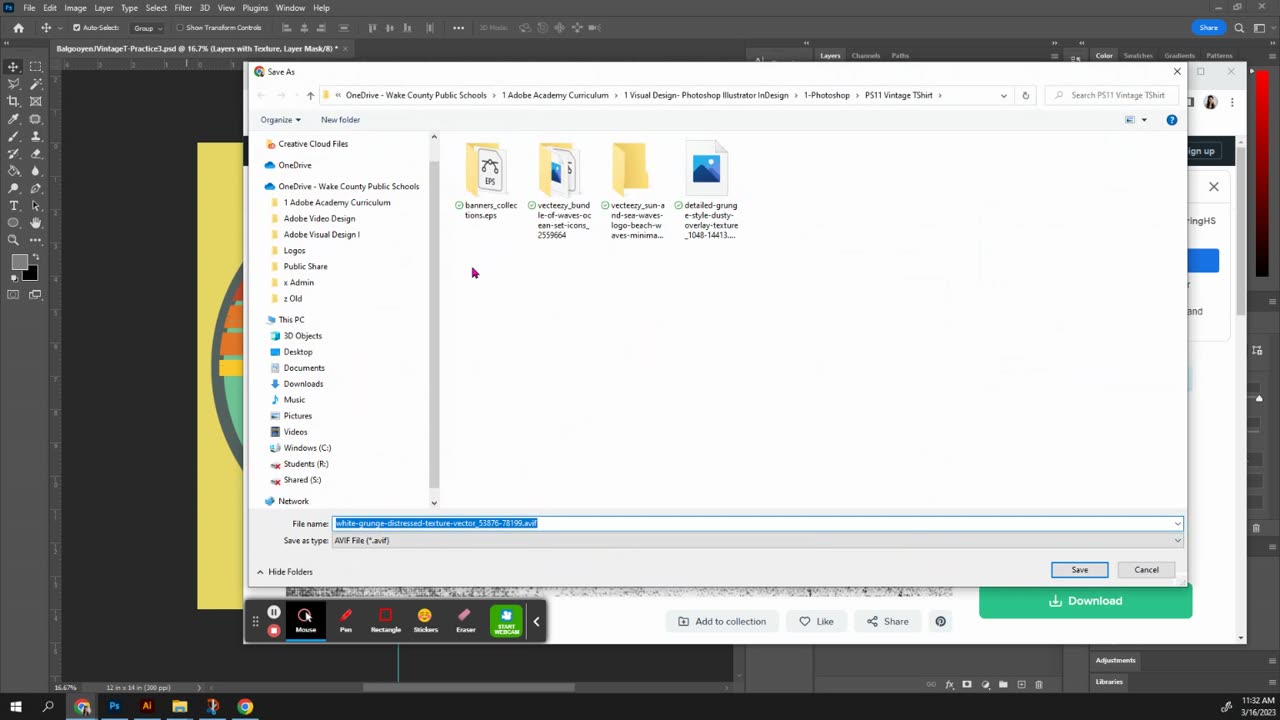
Task: Click the Cancel button
Action: click(1146, 570)
